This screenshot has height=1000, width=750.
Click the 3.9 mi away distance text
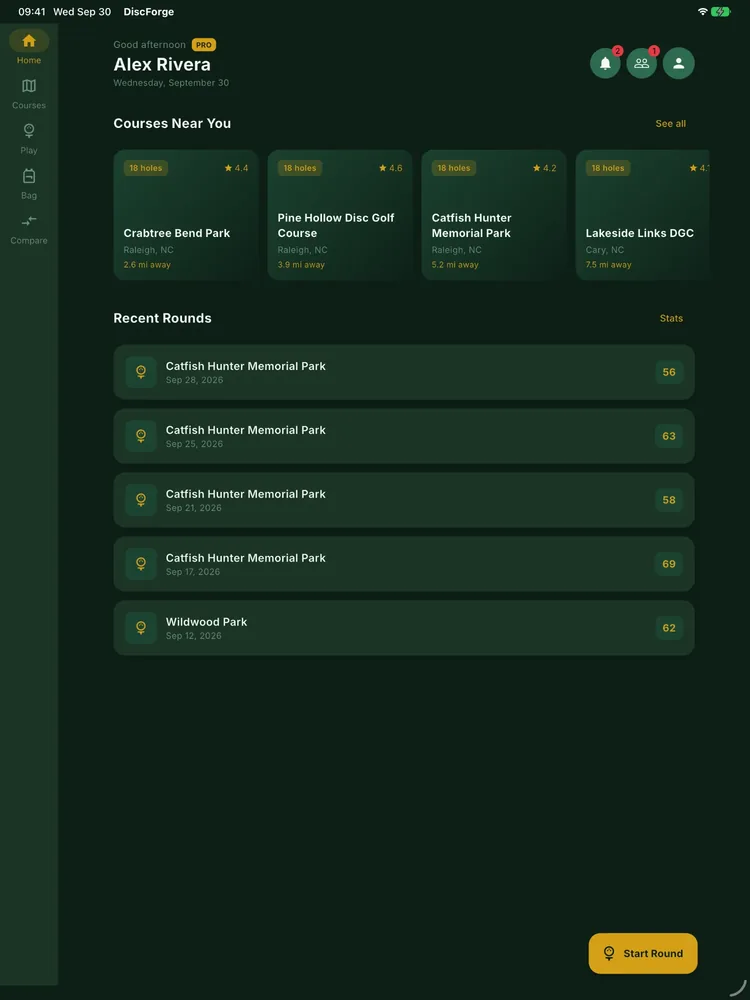tap(301, 265)
